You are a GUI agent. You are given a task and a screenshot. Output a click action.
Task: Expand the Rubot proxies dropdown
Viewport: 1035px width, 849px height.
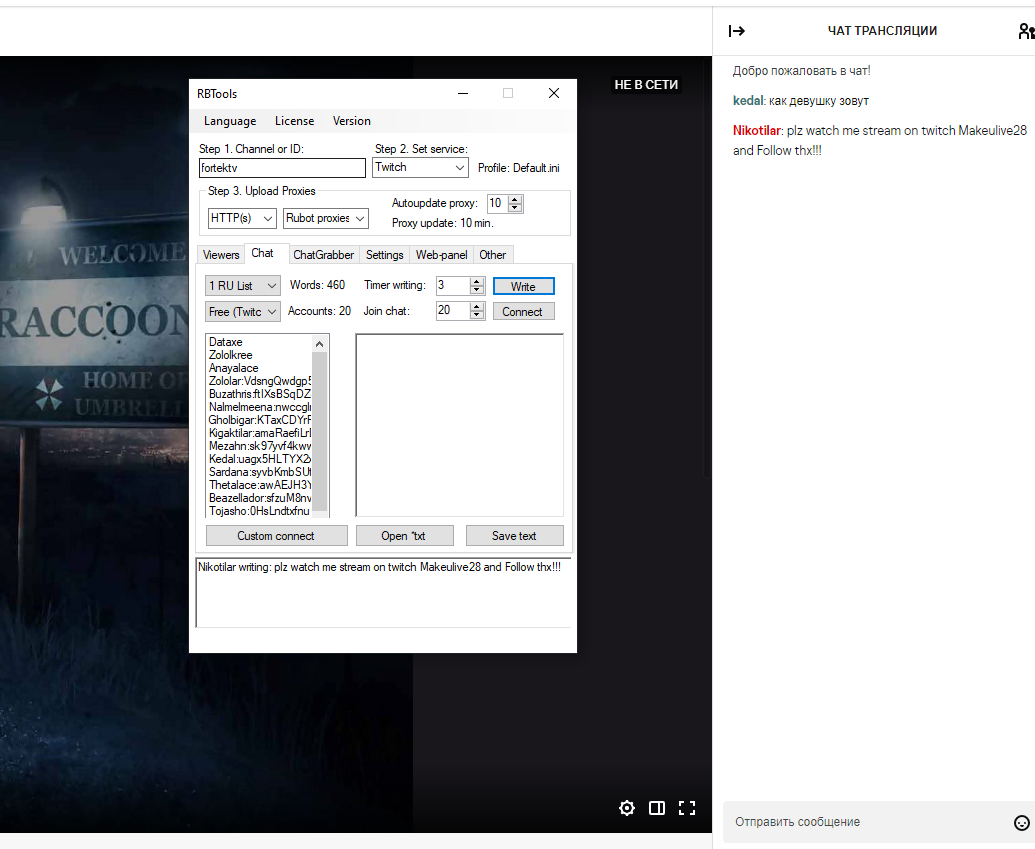[326, 218]
